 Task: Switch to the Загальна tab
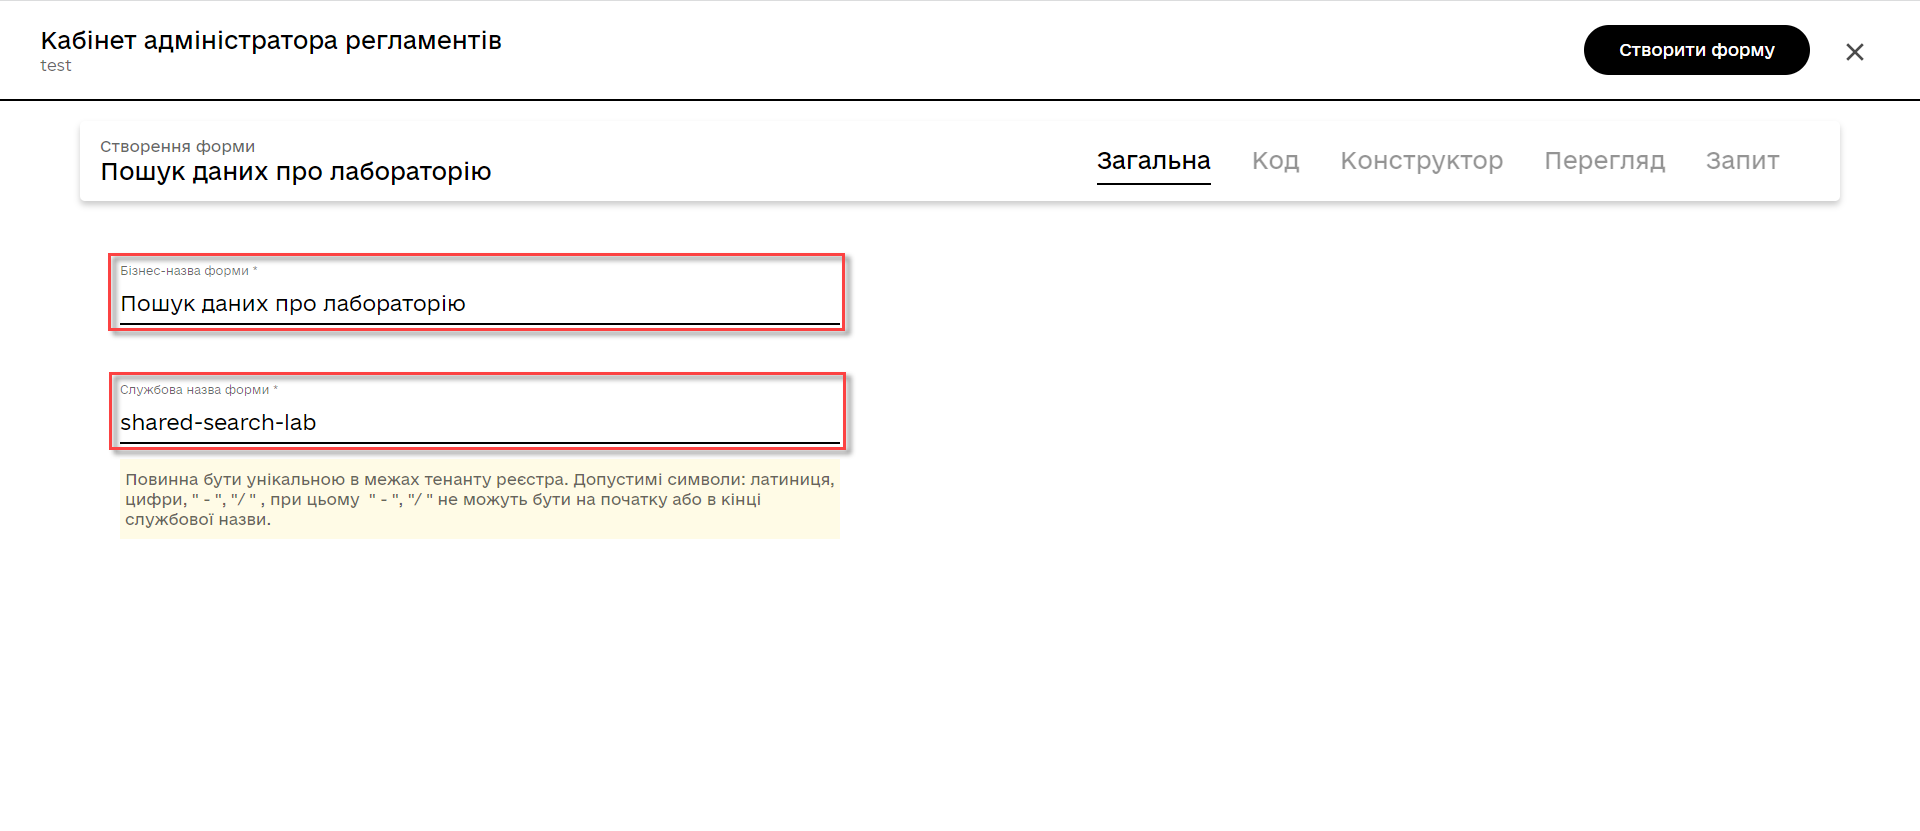[x=1153, y=161]
